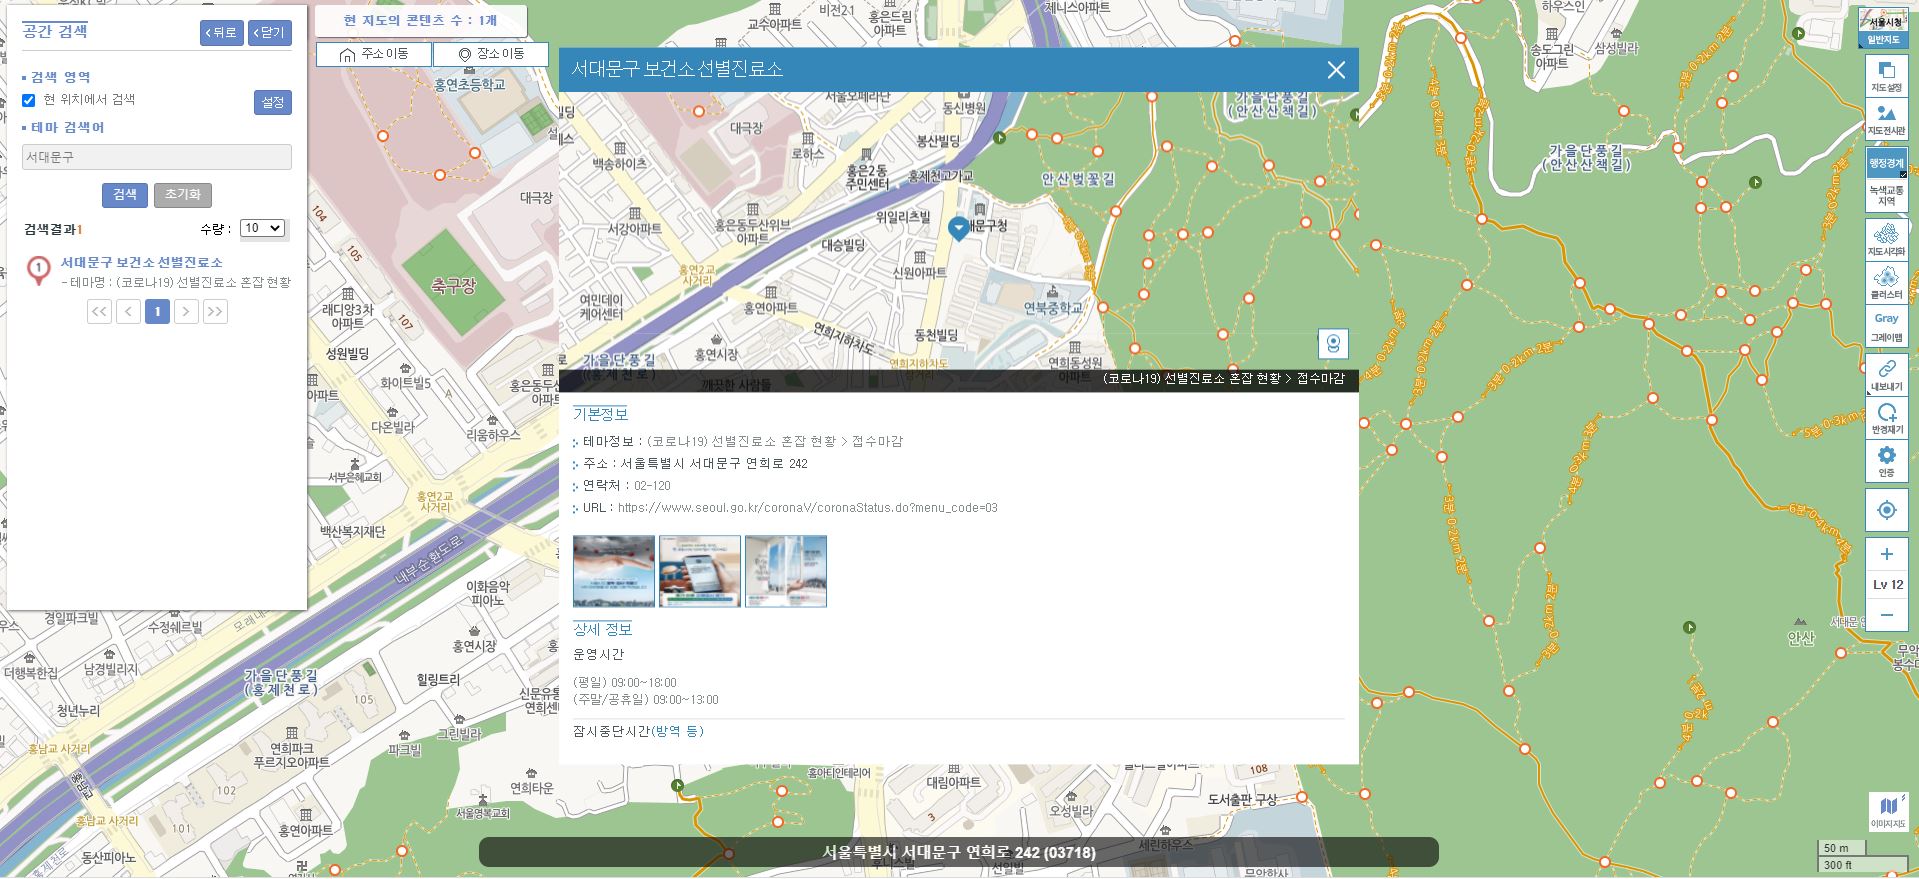Go to previous results page

pyautogui.click(x=128, y=312)
